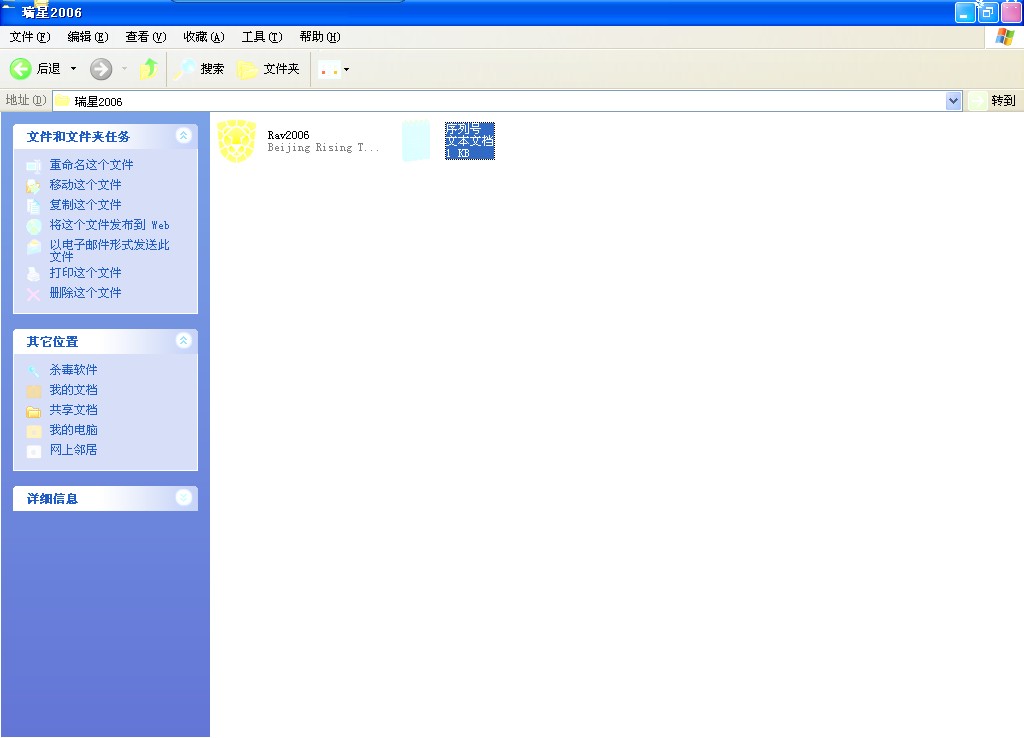Open the 帮助(H) menu

click(x=320, y=37)
